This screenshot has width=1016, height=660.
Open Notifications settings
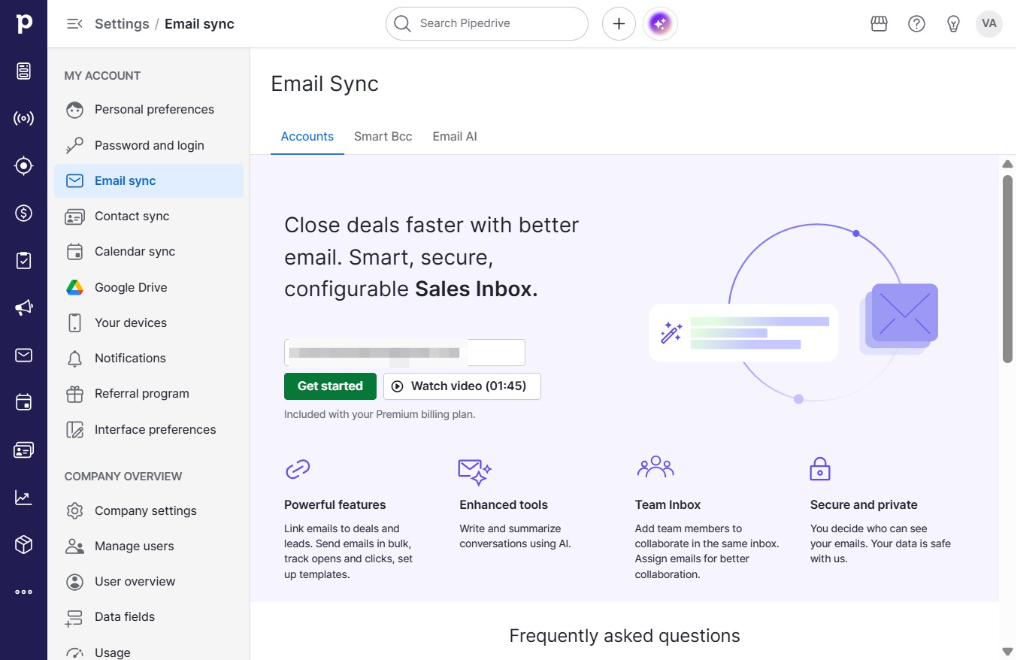[149, 358]
